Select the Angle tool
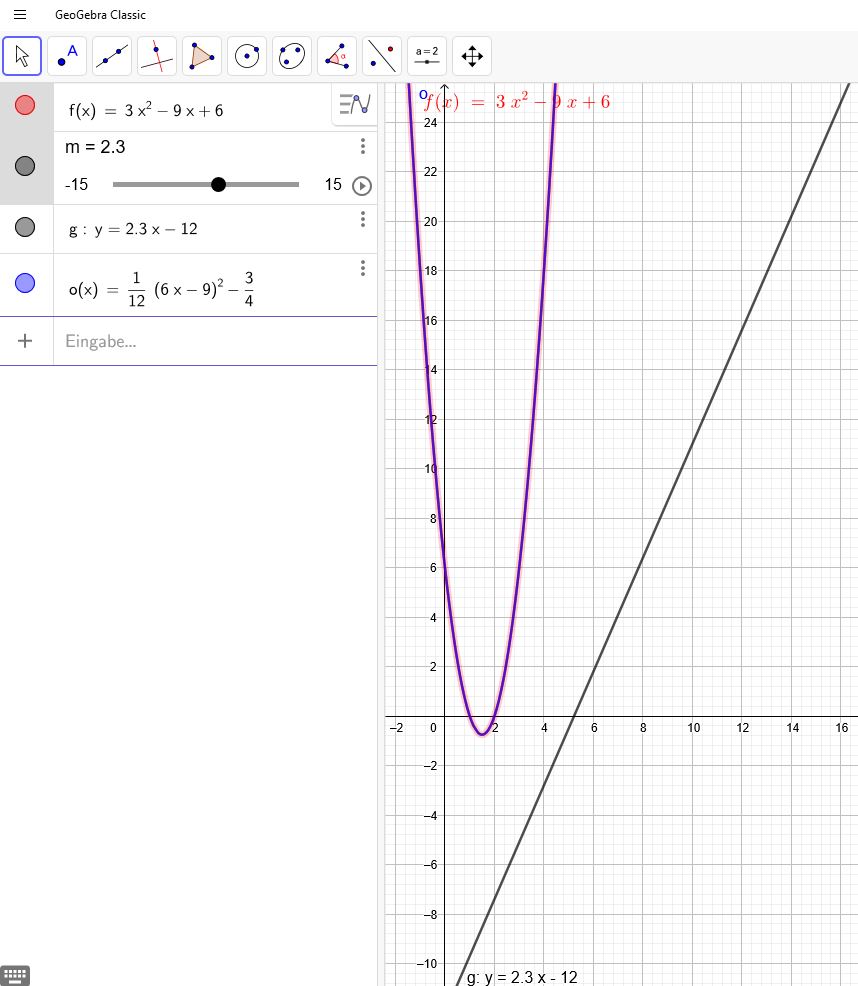This screenshot has height=986, width=858. 337,56
